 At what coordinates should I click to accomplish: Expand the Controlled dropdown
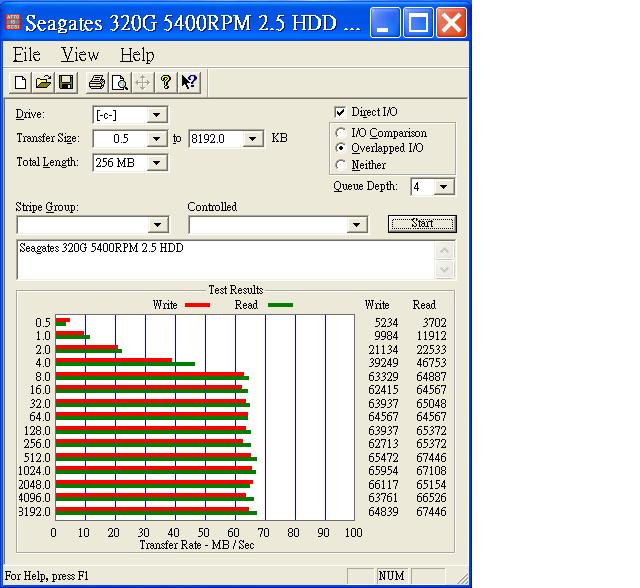click(x=356, y=225)
